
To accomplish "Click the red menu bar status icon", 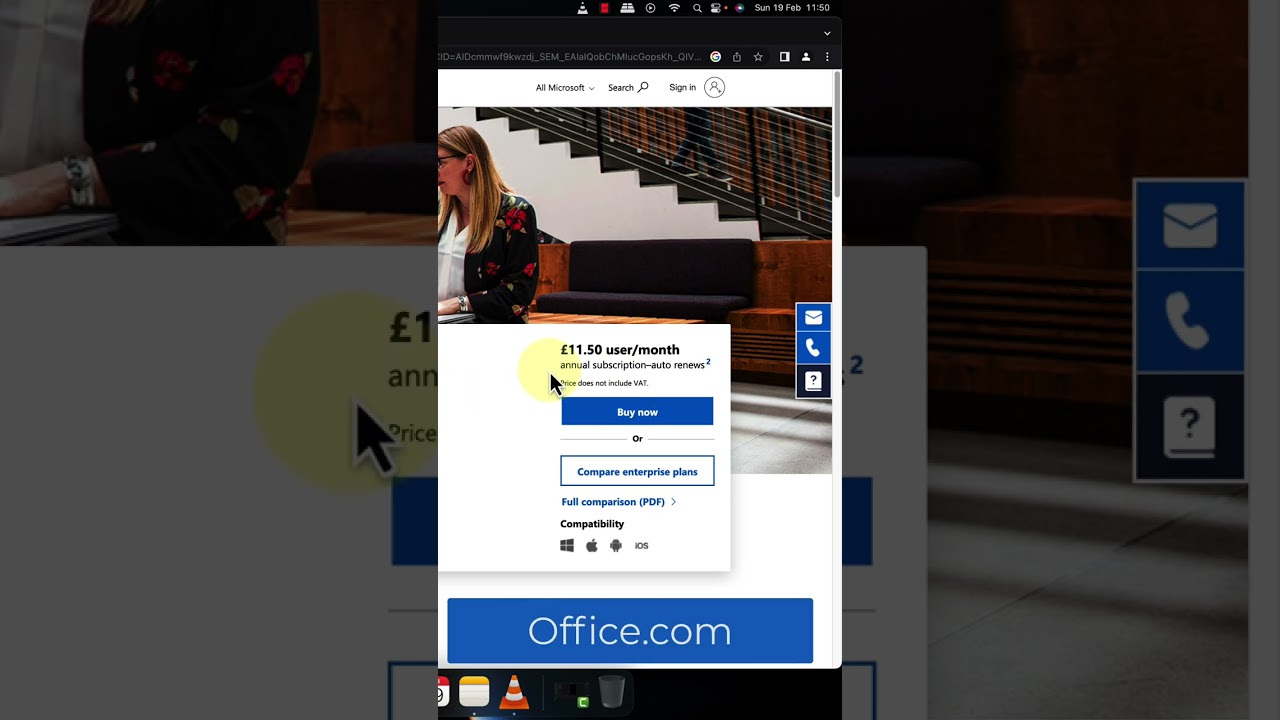I will click(605, 8).
